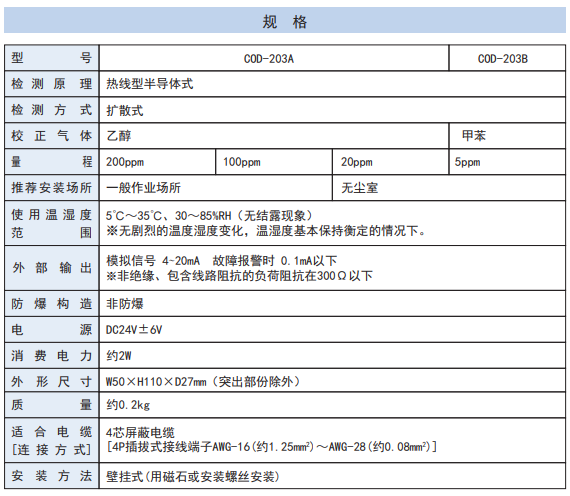Viewport: 570px width, 496px height.
Task: Click the W50×H110×D27mm dimensions text
Action: pyautogui.click(x=156, y=382)
